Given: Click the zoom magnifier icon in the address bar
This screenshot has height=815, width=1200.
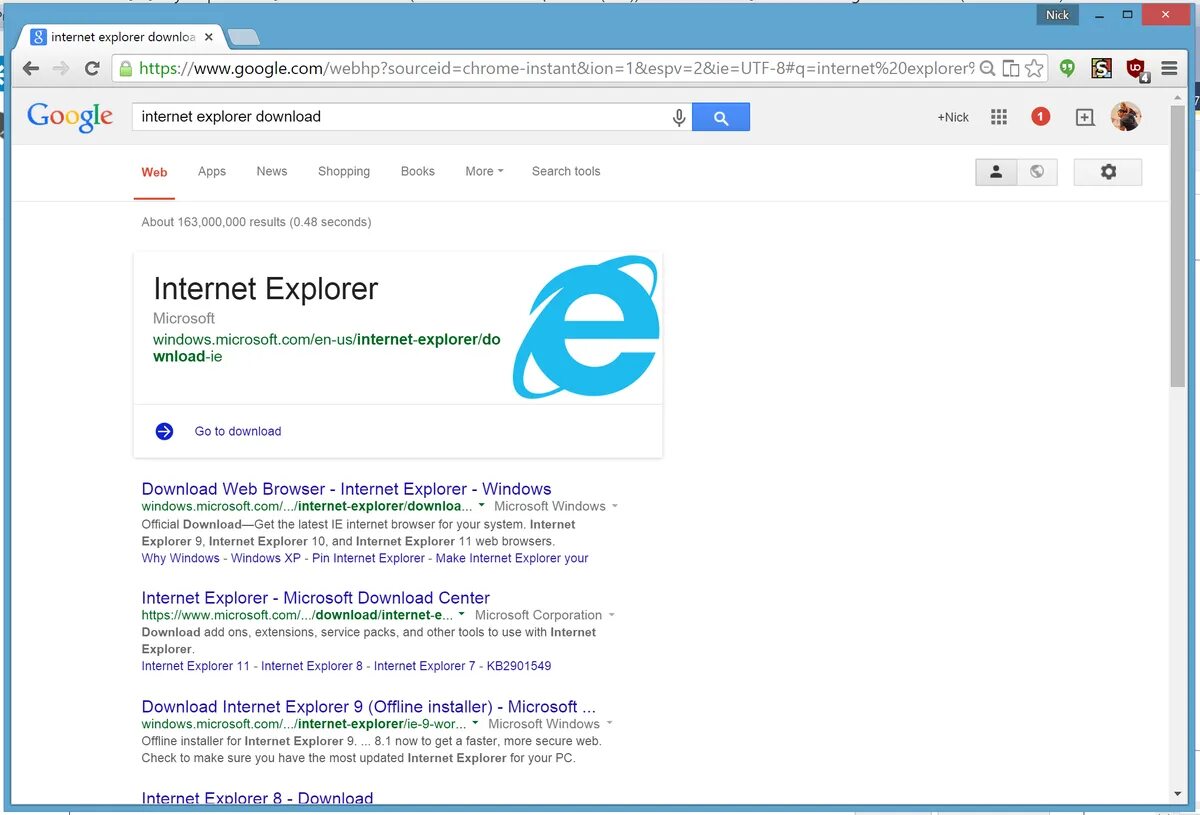Looking at the screenshot, I should 987,68.
